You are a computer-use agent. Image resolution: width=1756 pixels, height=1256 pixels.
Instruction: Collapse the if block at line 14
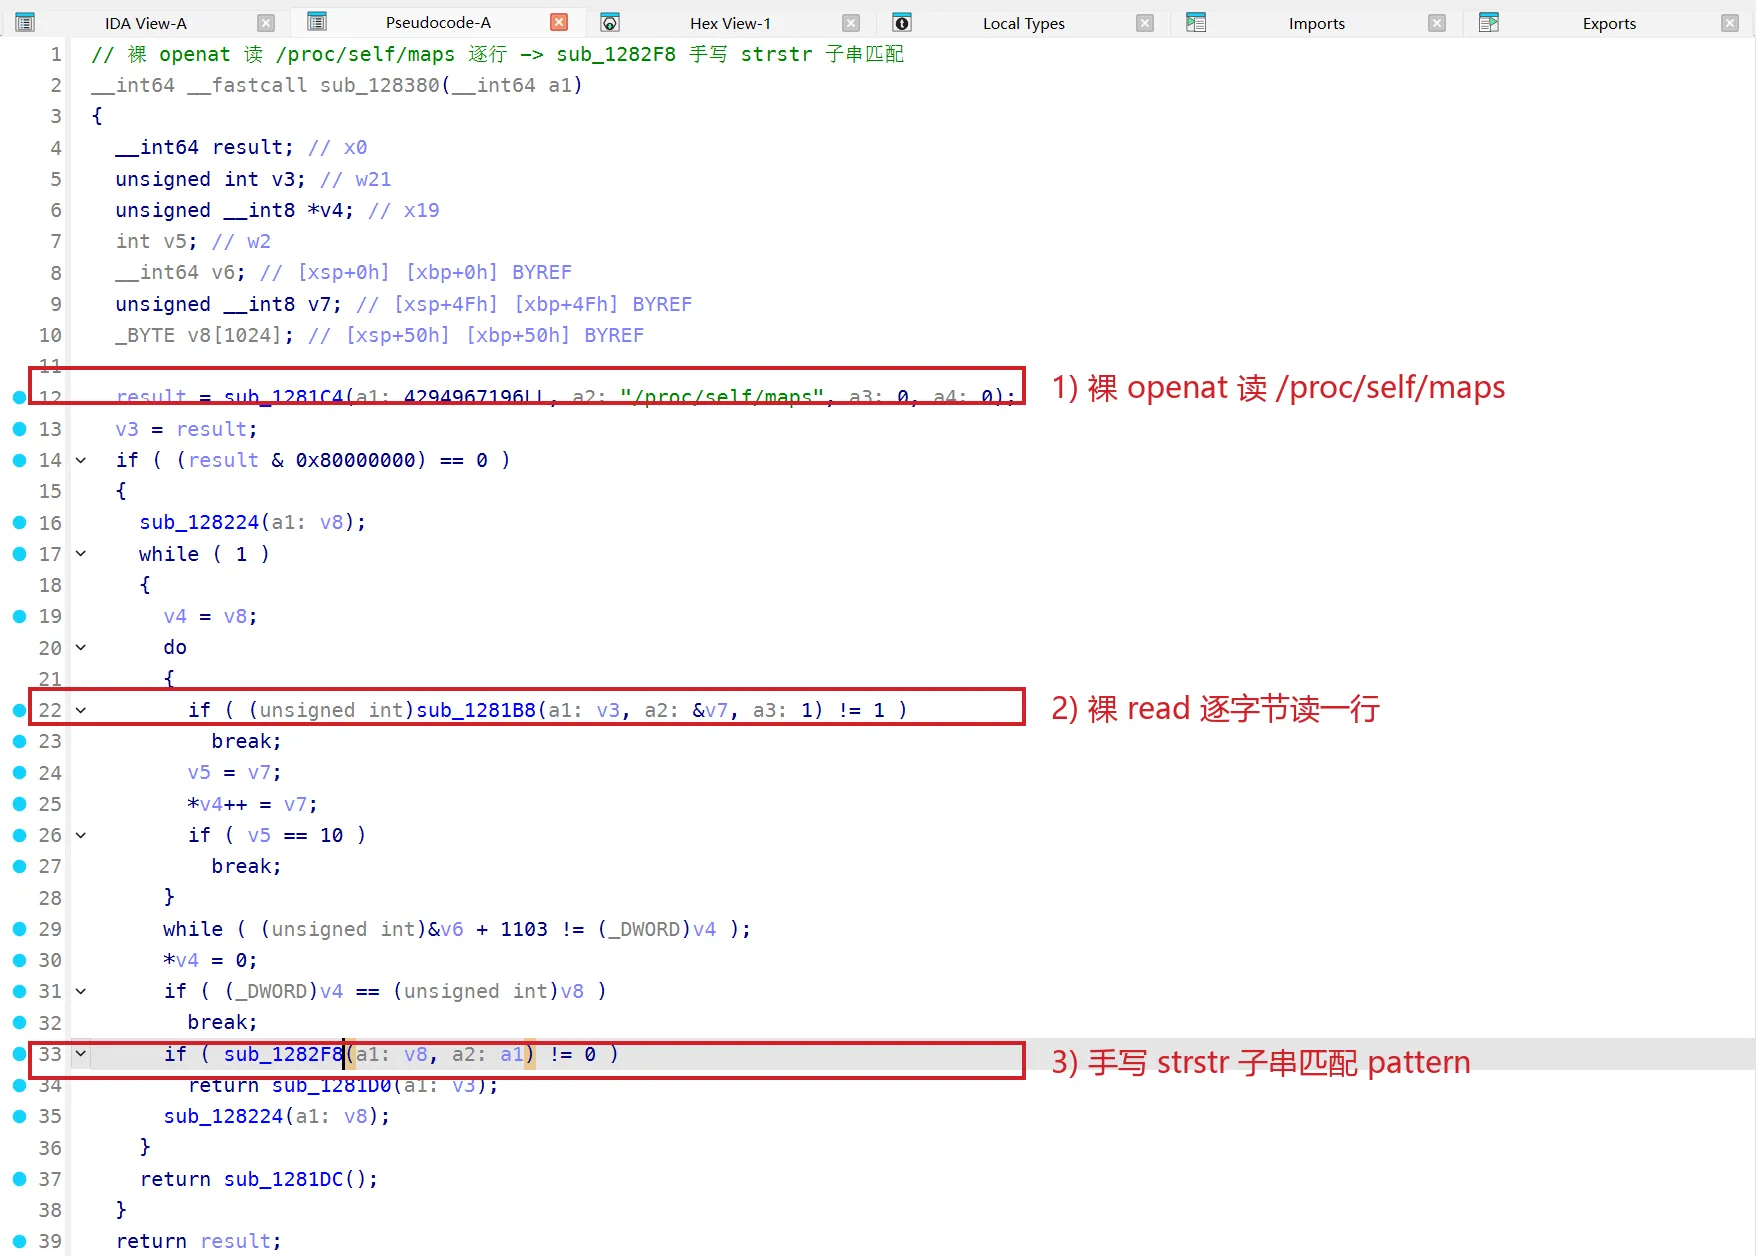tap(81, 460)
